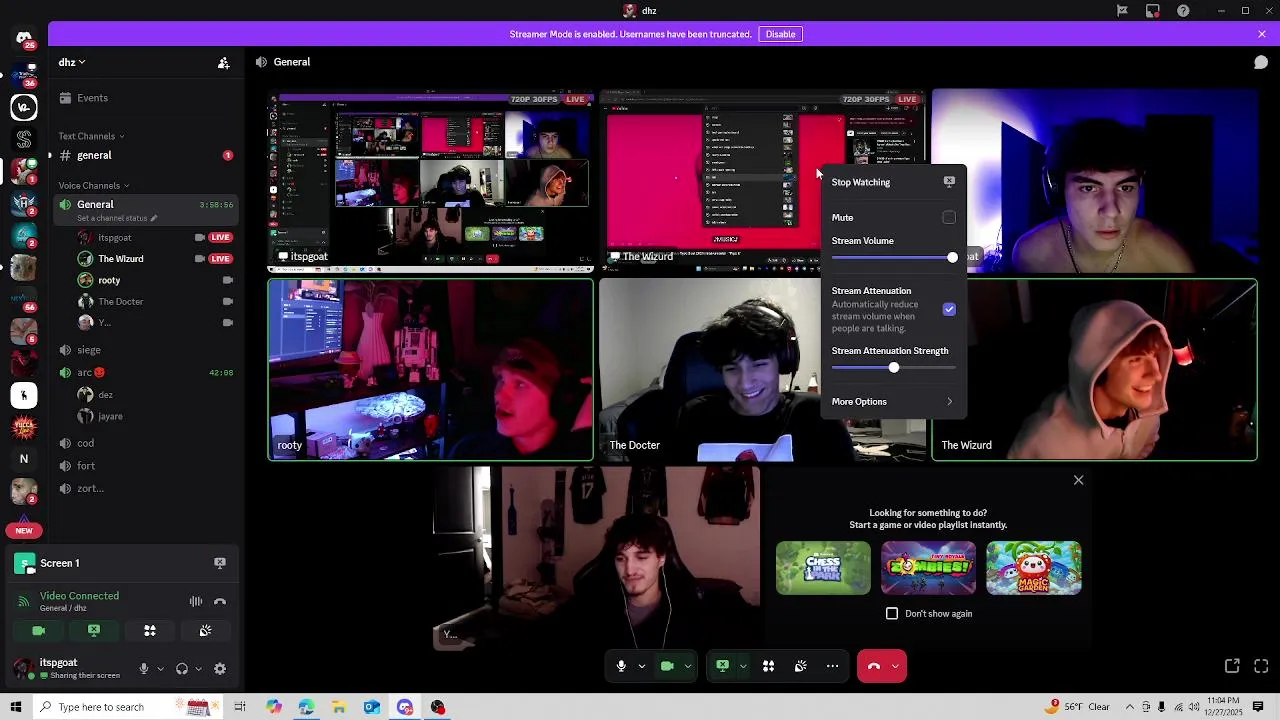
Task: Toggle screen share button in sidebar panel
Action: [x=94, y=631]
